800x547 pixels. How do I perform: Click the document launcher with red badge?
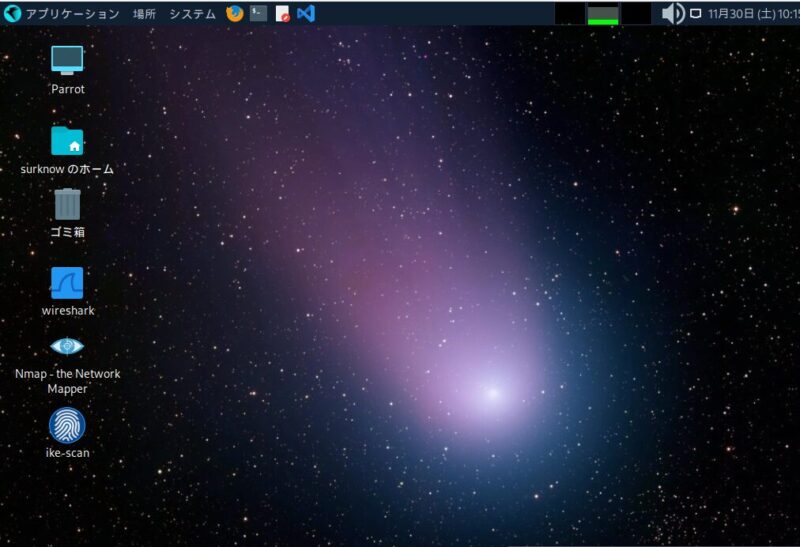point(283,13)
